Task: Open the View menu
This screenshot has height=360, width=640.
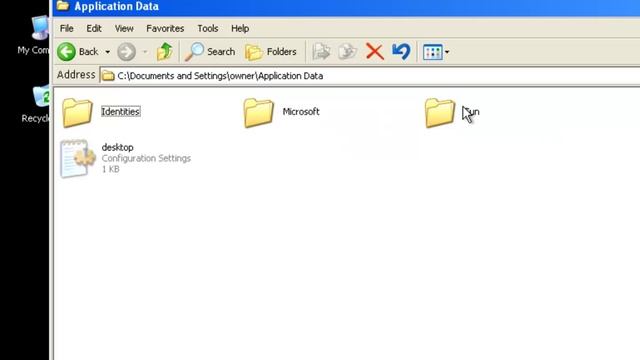Action: pyautogui.click(x=124, y=29)
